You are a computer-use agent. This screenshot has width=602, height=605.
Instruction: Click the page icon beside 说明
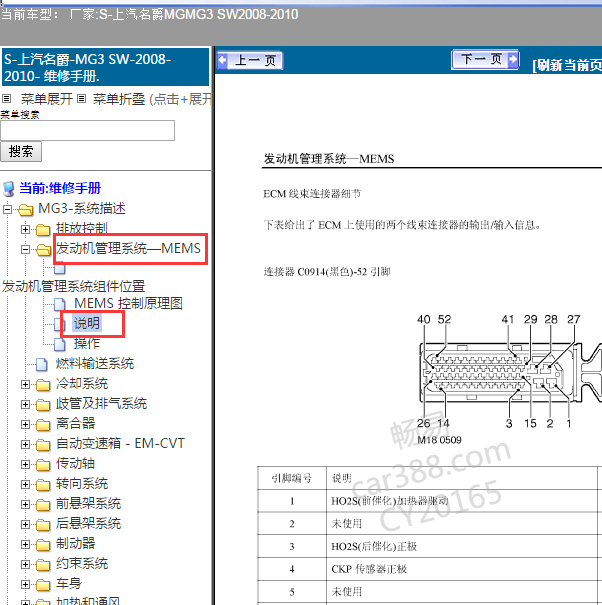point(58,324)
